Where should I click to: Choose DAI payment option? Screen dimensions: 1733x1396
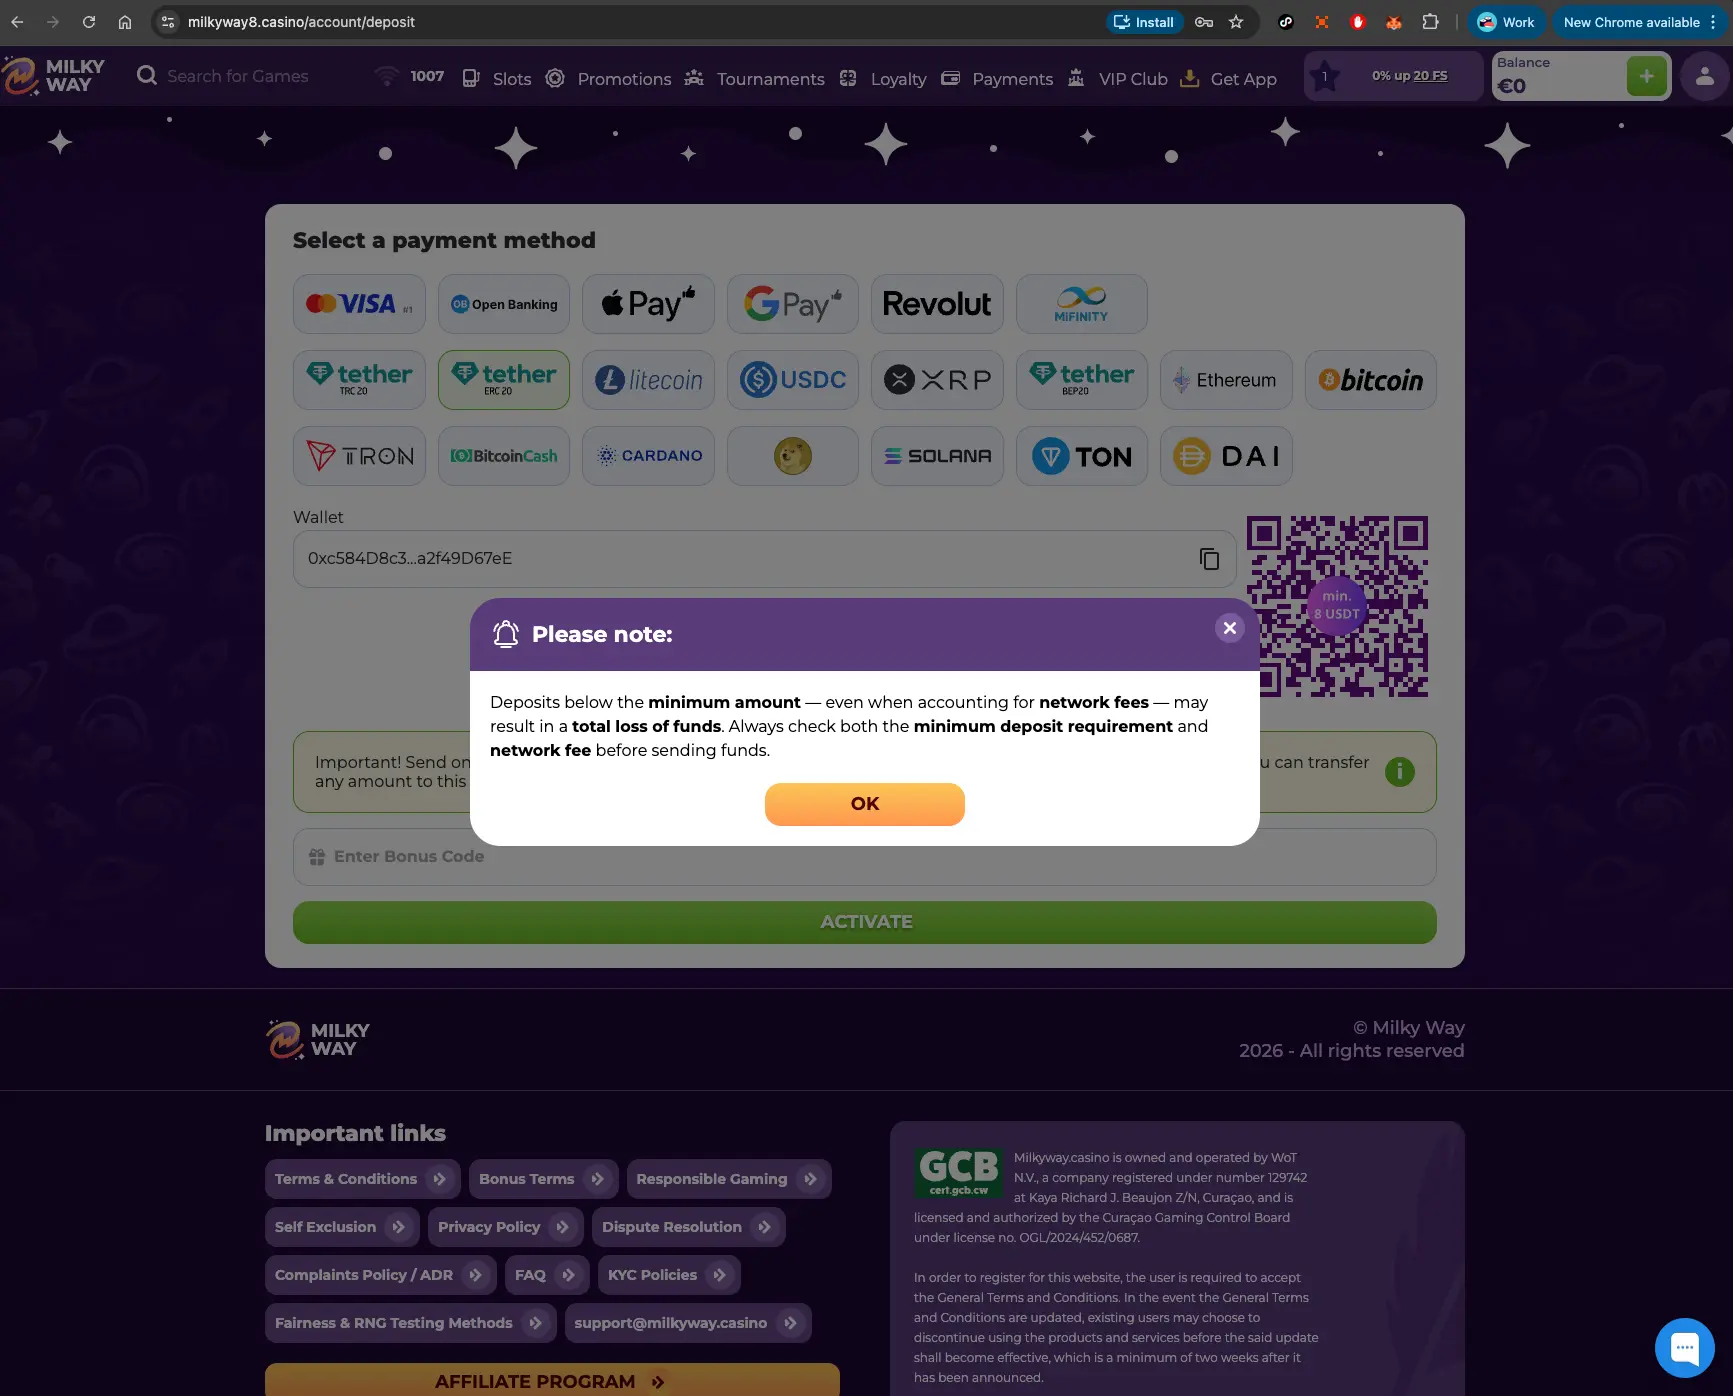(x=1226, y=456)
